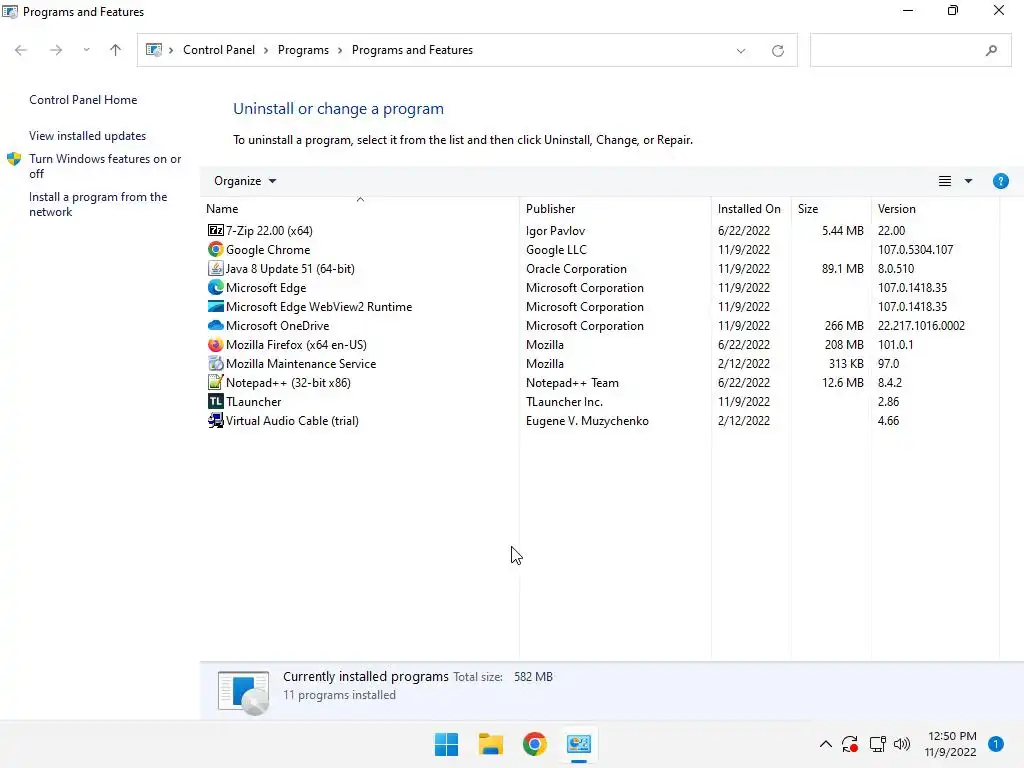
Task: Go forward with the forward arrow
Action: [56, 50]
